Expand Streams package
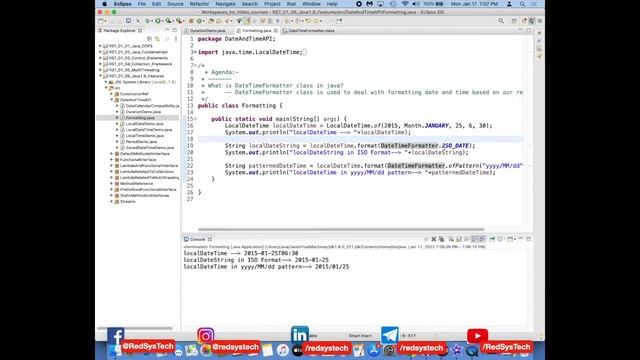Viewport: 640px width, 360px height. coord(111,201)
